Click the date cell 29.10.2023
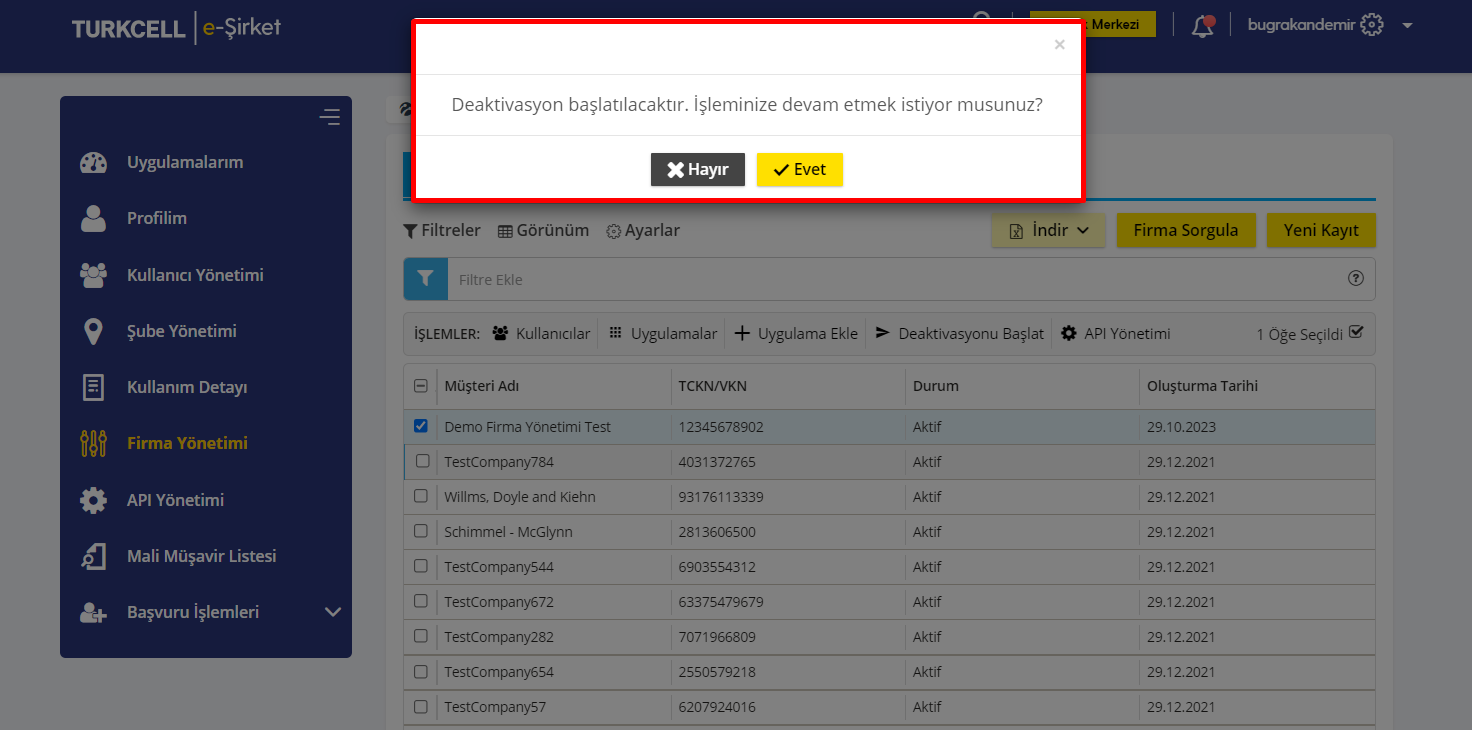1472x730 pixels. click(x=1181, y=427)
